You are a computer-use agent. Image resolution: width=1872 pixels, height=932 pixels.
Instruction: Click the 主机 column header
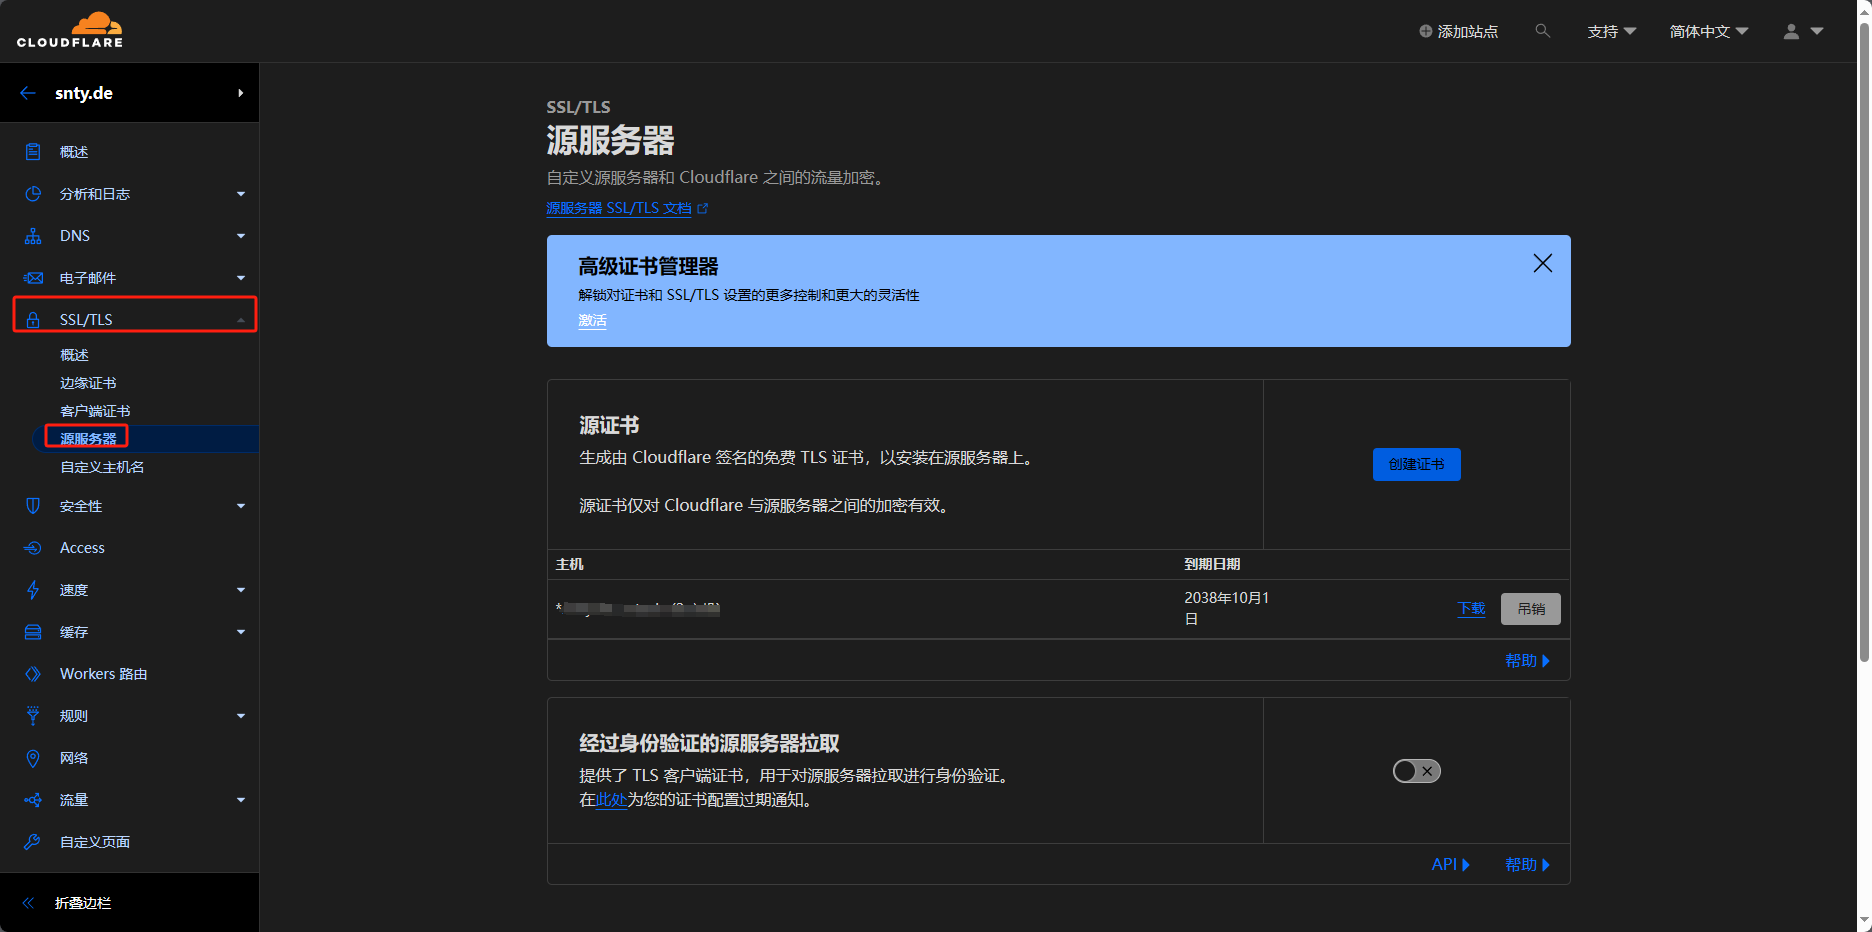[x=570, y=564]
